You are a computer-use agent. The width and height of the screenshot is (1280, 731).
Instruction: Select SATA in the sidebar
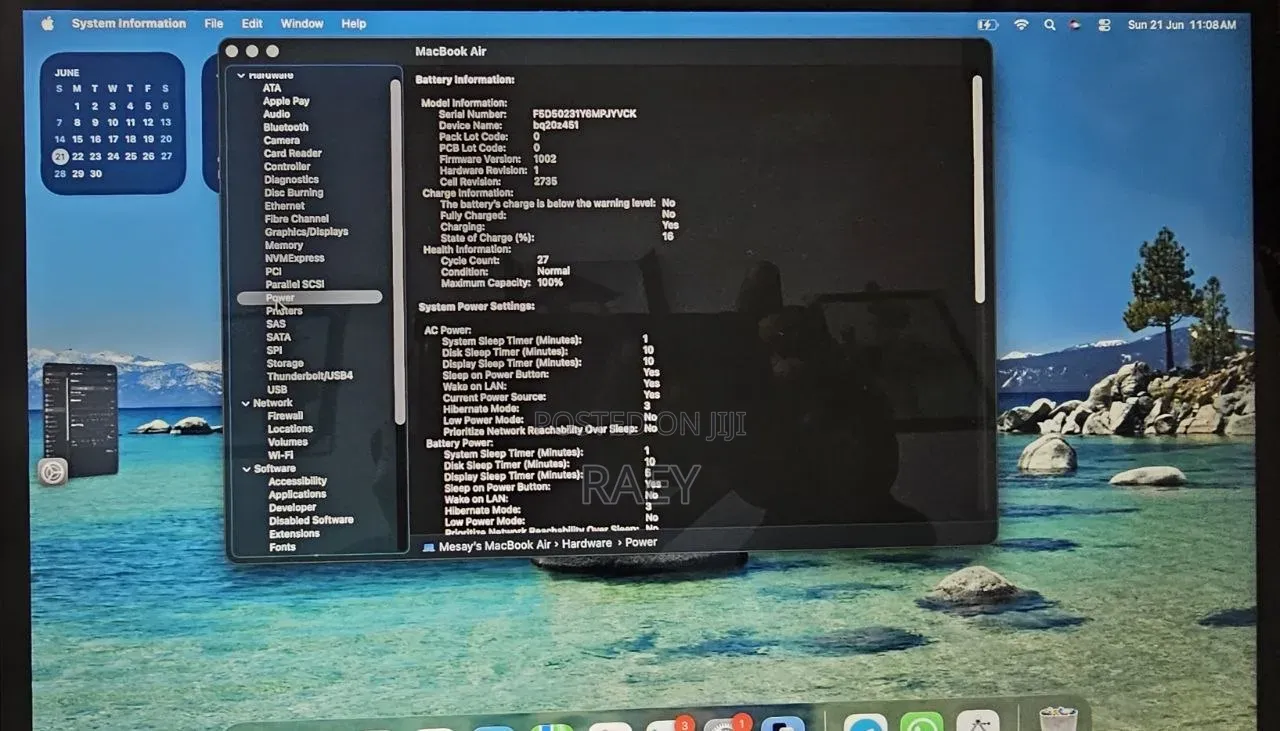(279, 337)
